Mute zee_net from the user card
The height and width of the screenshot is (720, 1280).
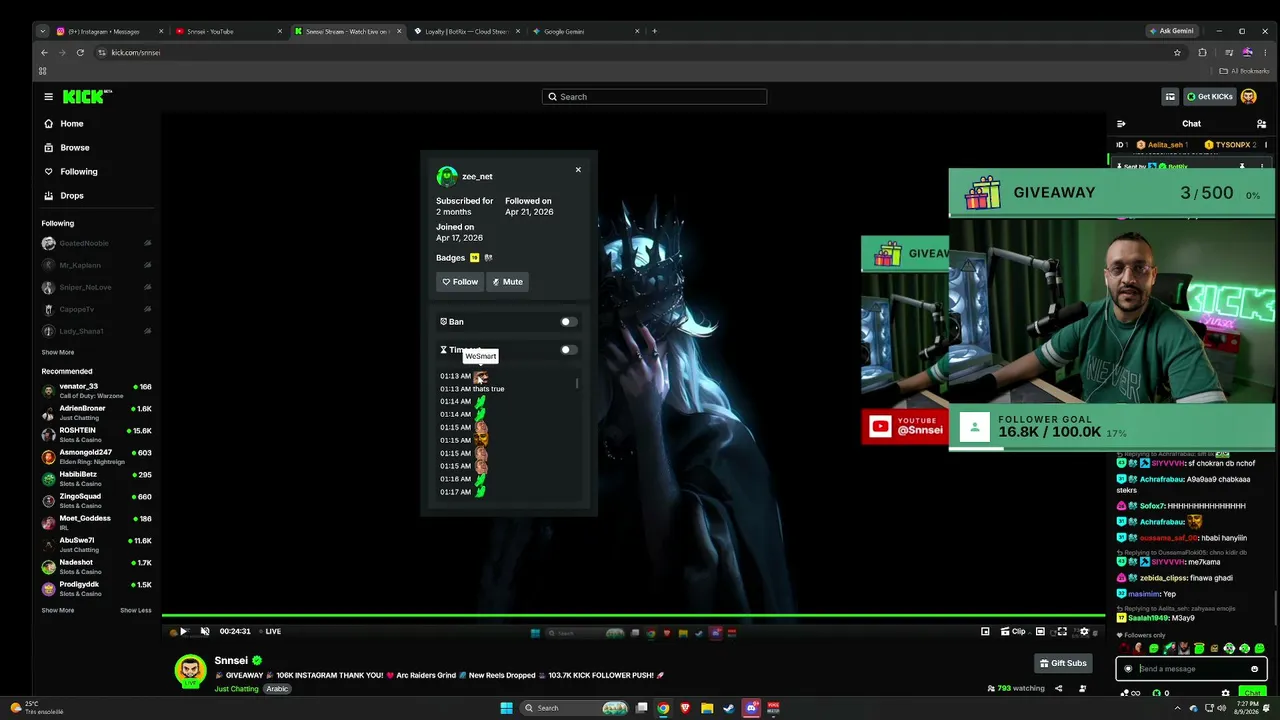(507, 282)
